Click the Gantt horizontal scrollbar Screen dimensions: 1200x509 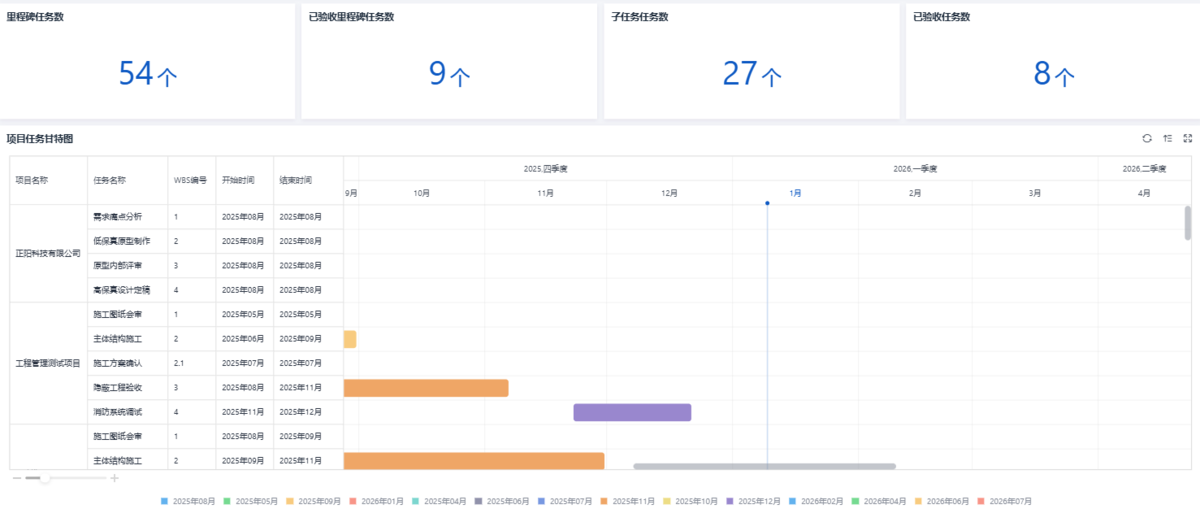coord(764,466)
